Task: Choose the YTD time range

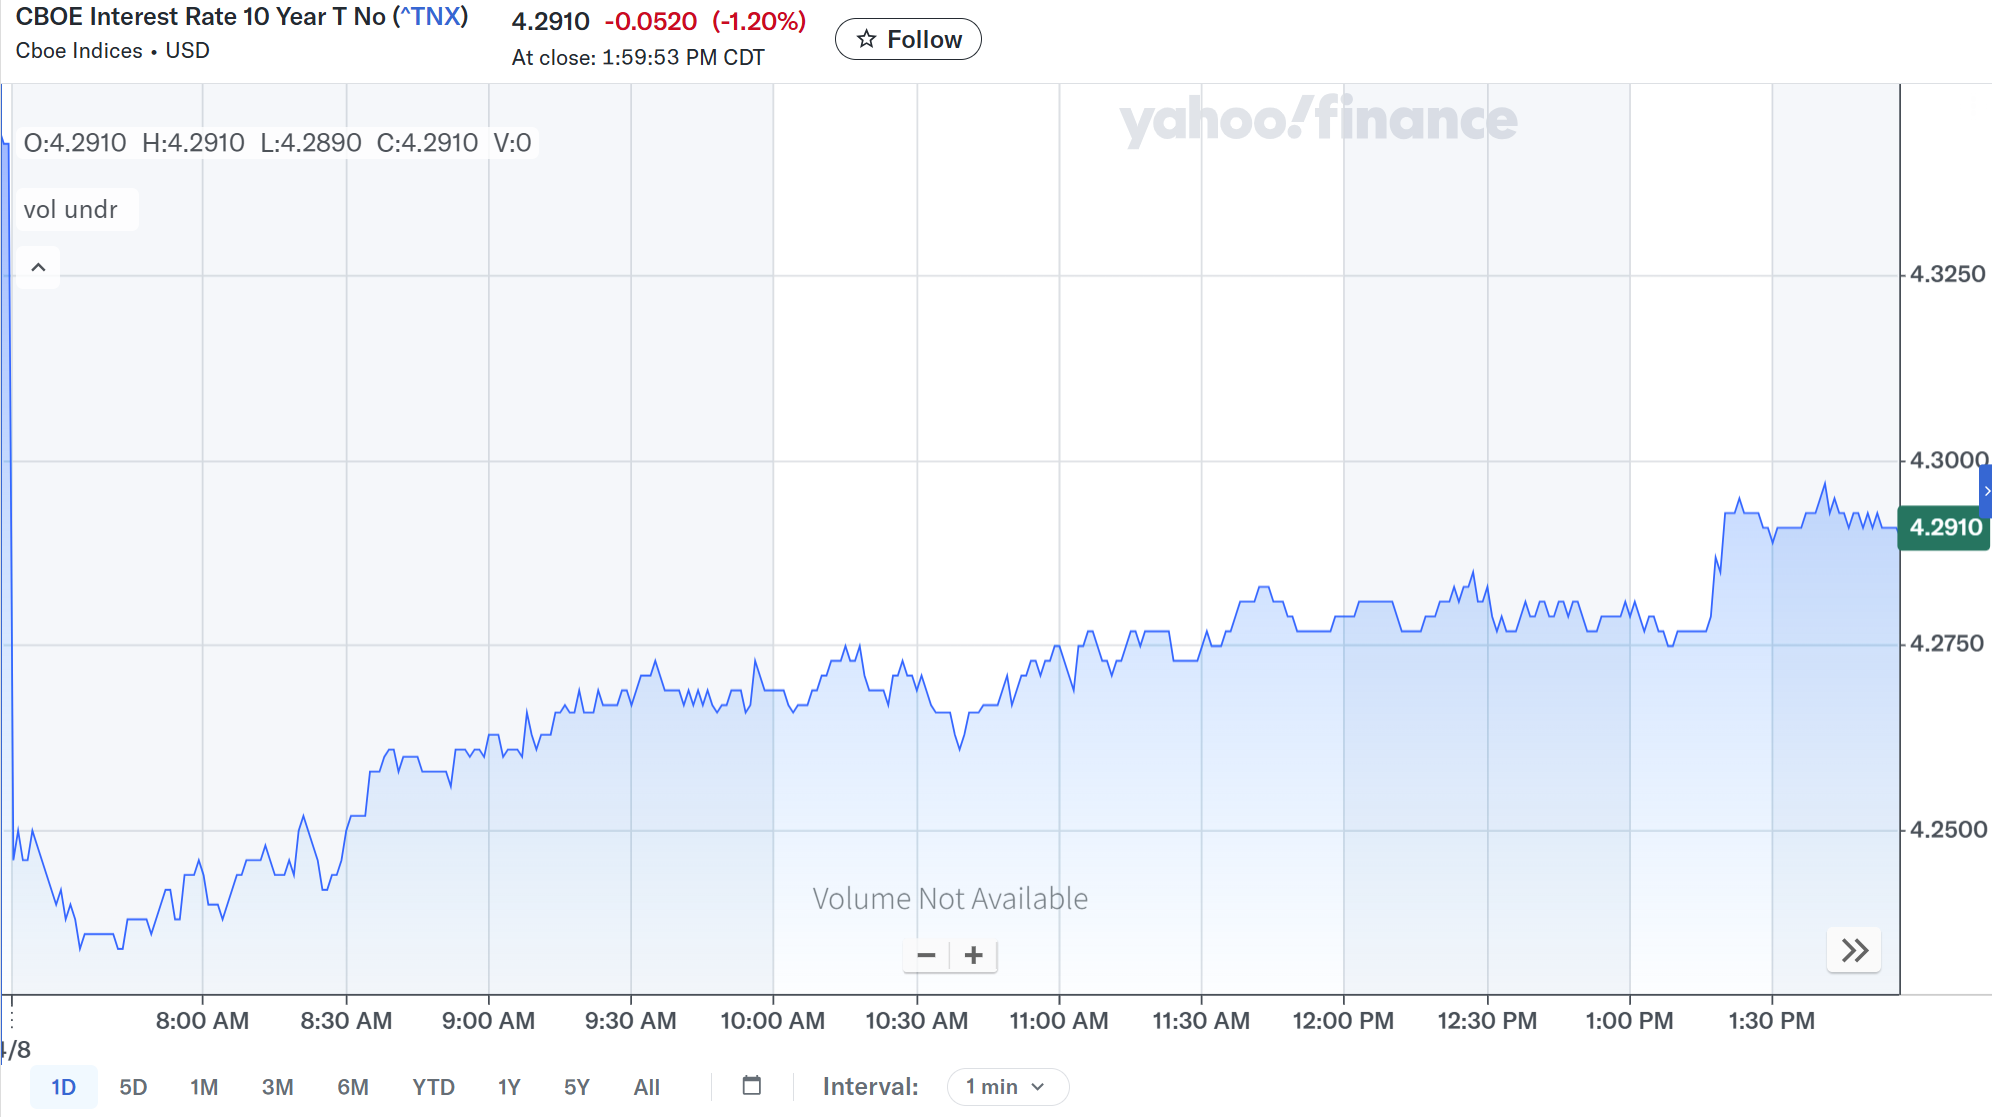Action: 433,1087
